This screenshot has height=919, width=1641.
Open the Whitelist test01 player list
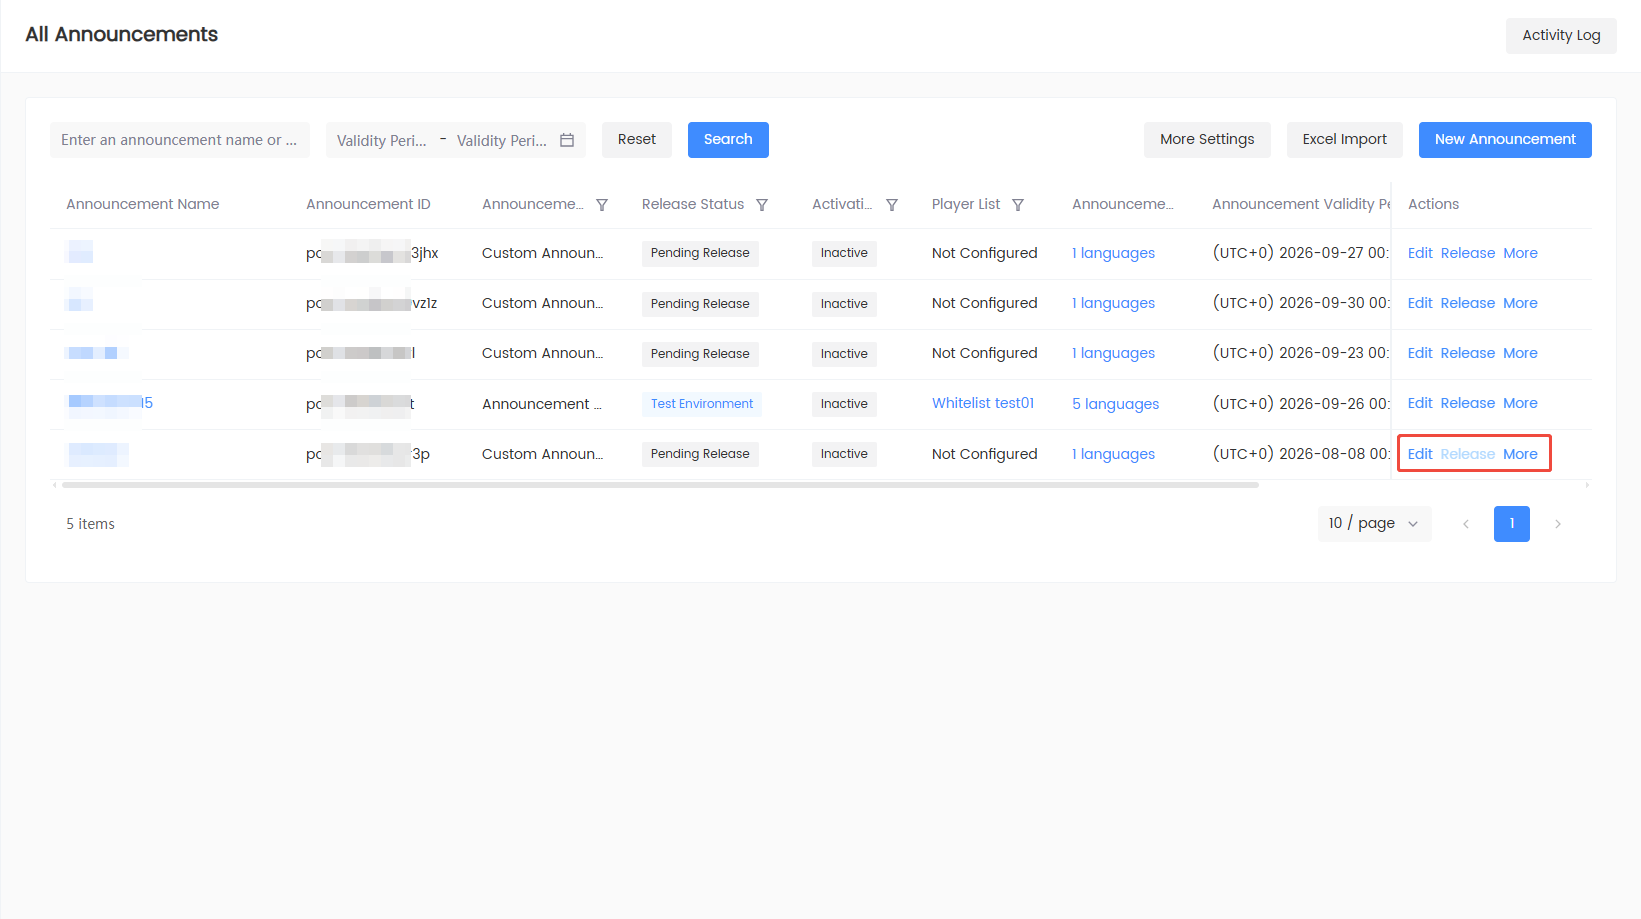pos(983,403)
